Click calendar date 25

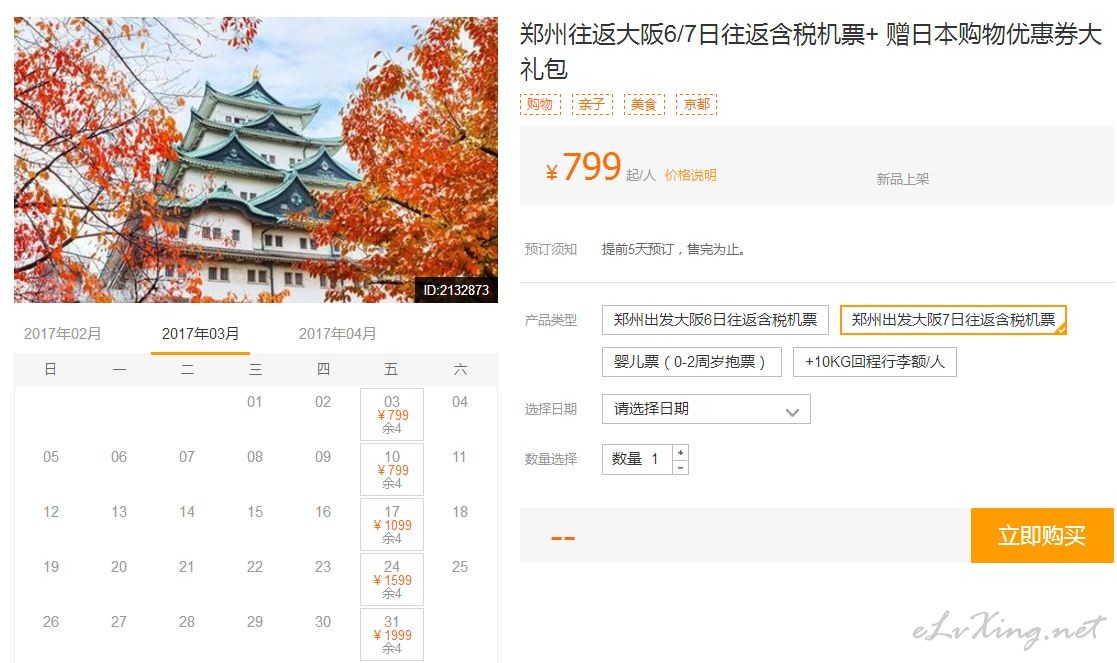[459, 566]
